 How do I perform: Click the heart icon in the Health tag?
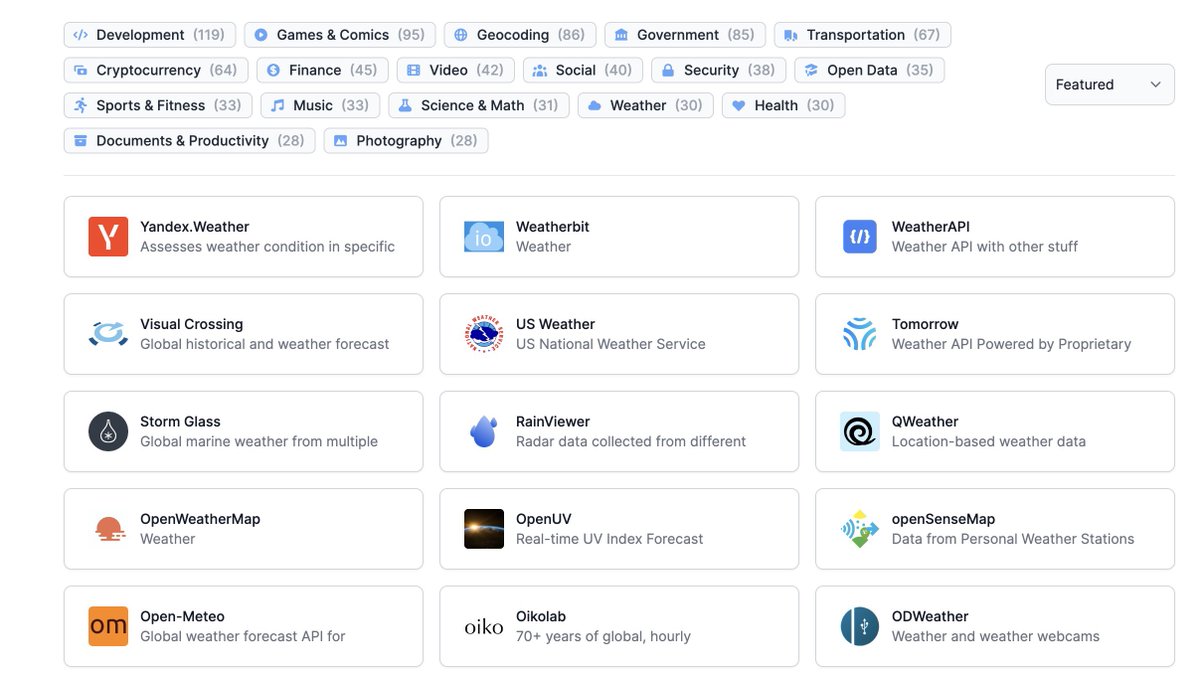coord(739,105)
